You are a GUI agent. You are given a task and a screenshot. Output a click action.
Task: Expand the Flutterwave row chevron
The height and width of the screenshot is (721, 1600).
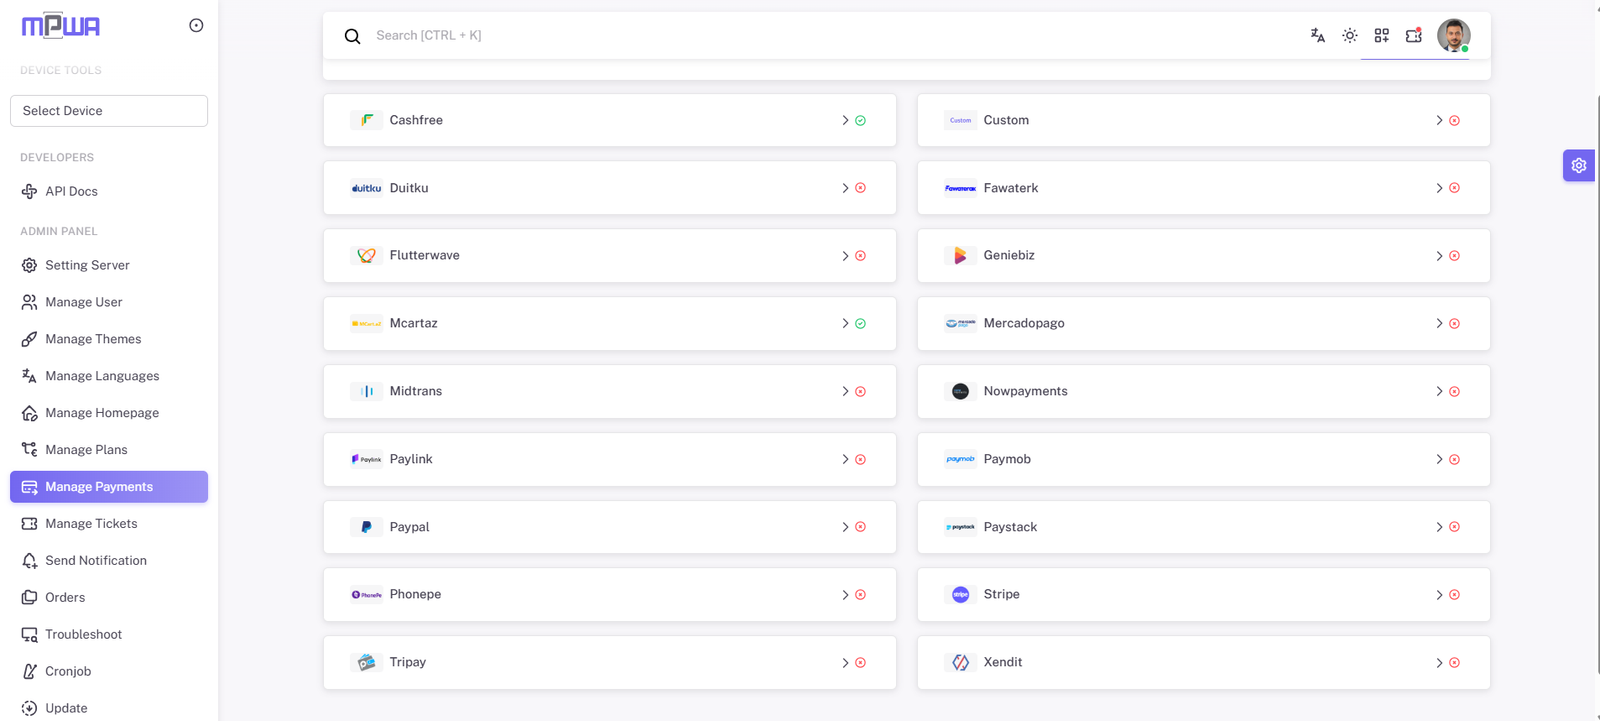[845, 256]
